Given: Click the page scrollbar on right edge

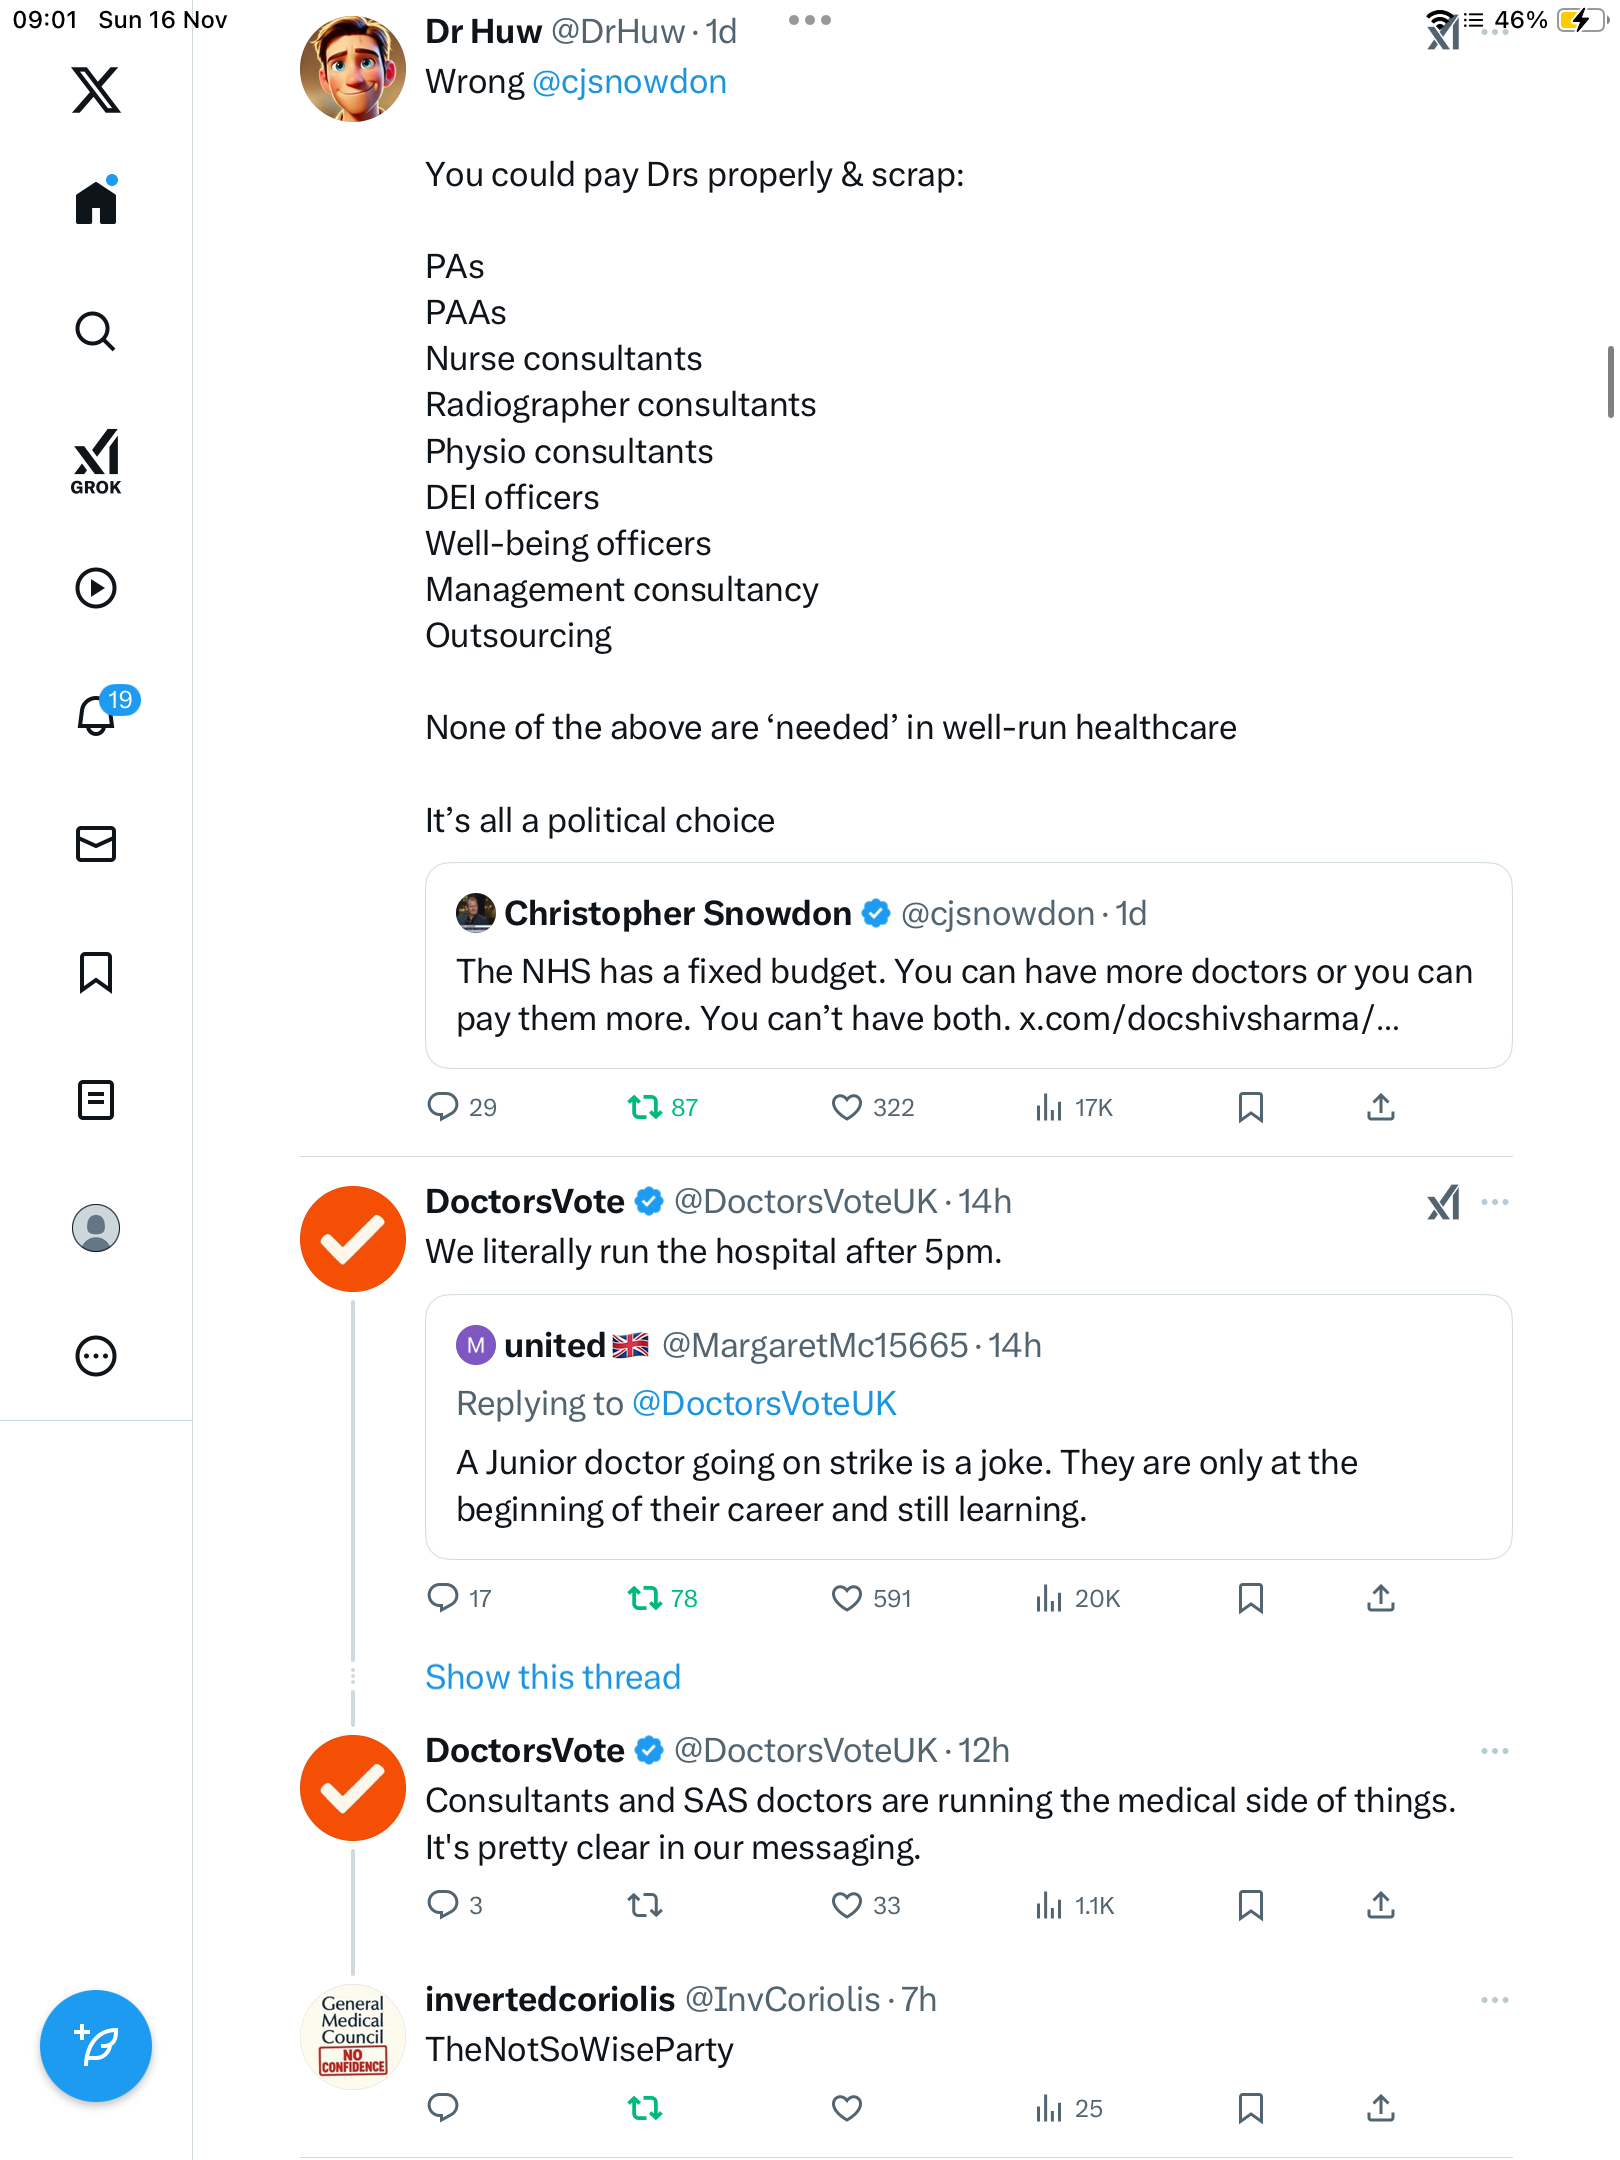Looking at the screenshot, I should click(1610, 382).
